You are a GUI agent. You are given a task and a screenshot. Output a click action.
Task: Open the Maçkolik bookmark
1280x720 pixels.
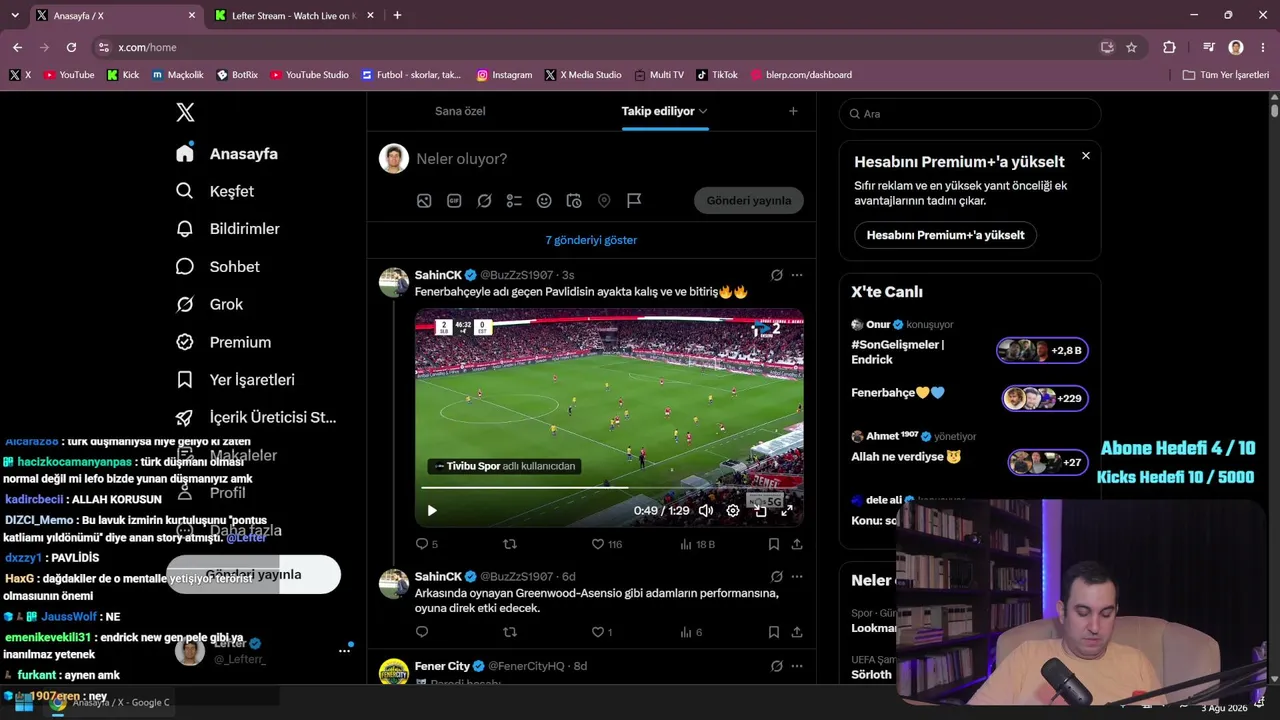point(178,75)
